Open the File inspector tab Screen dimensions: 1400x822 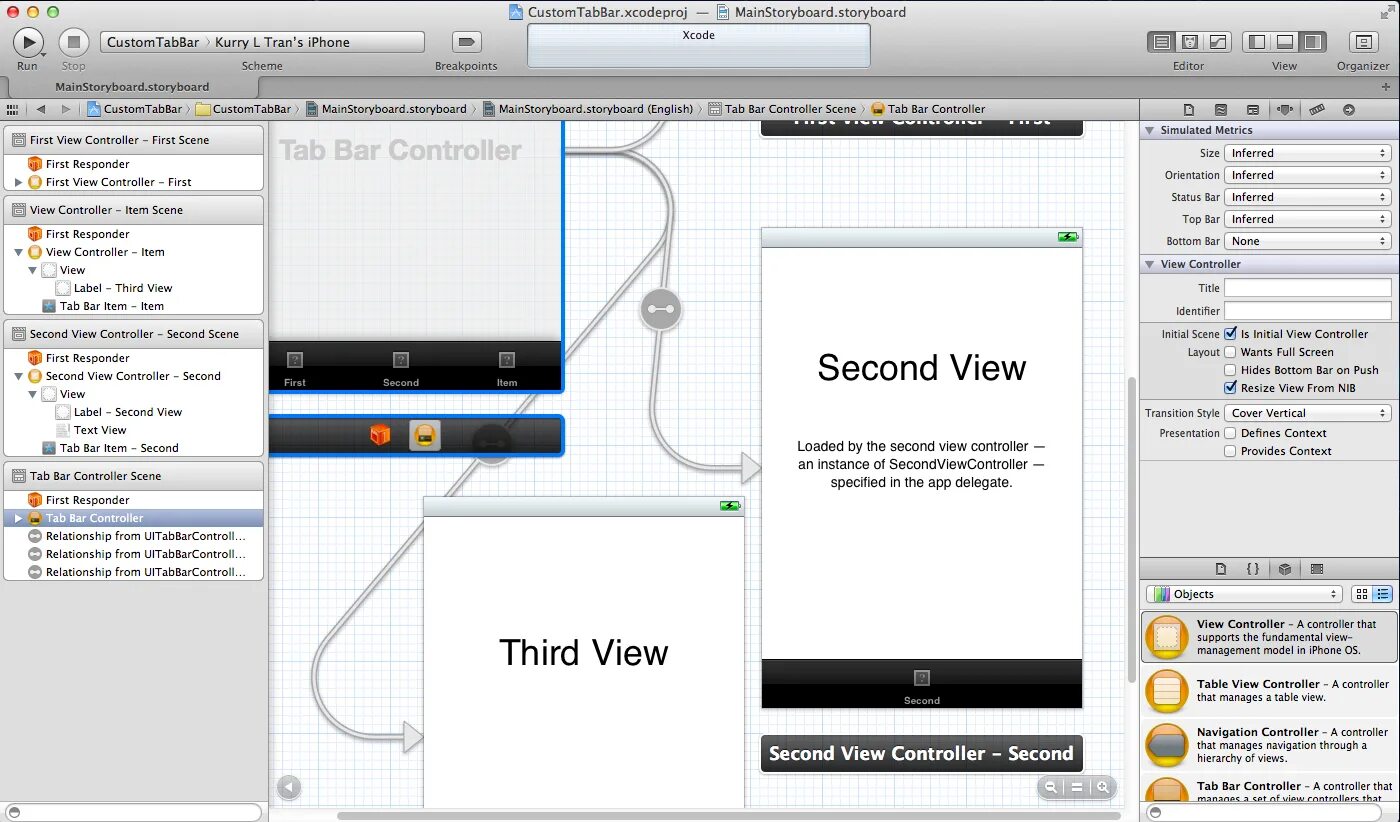pyautogui.click(x=1189, y=109)
